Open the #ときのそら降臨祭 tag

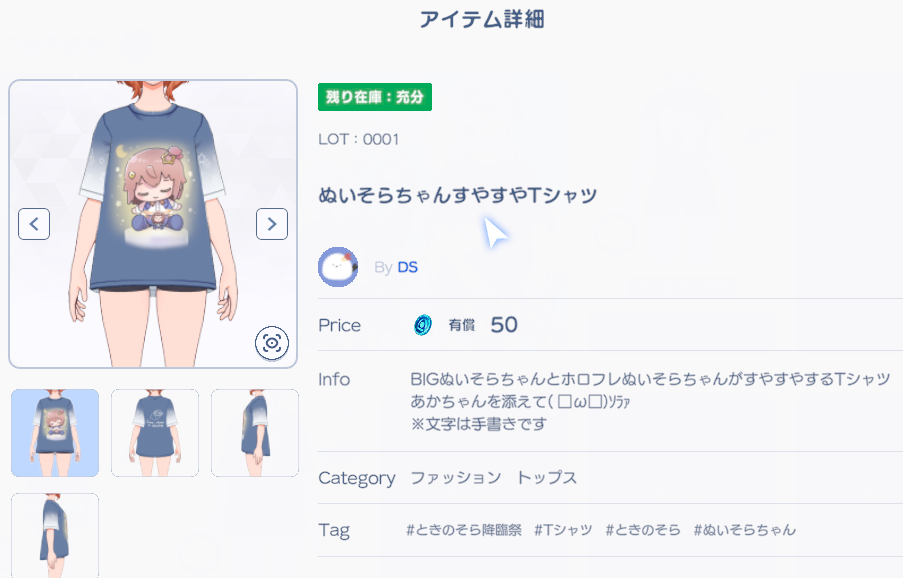pyautogui.click(x=464, y=530)
